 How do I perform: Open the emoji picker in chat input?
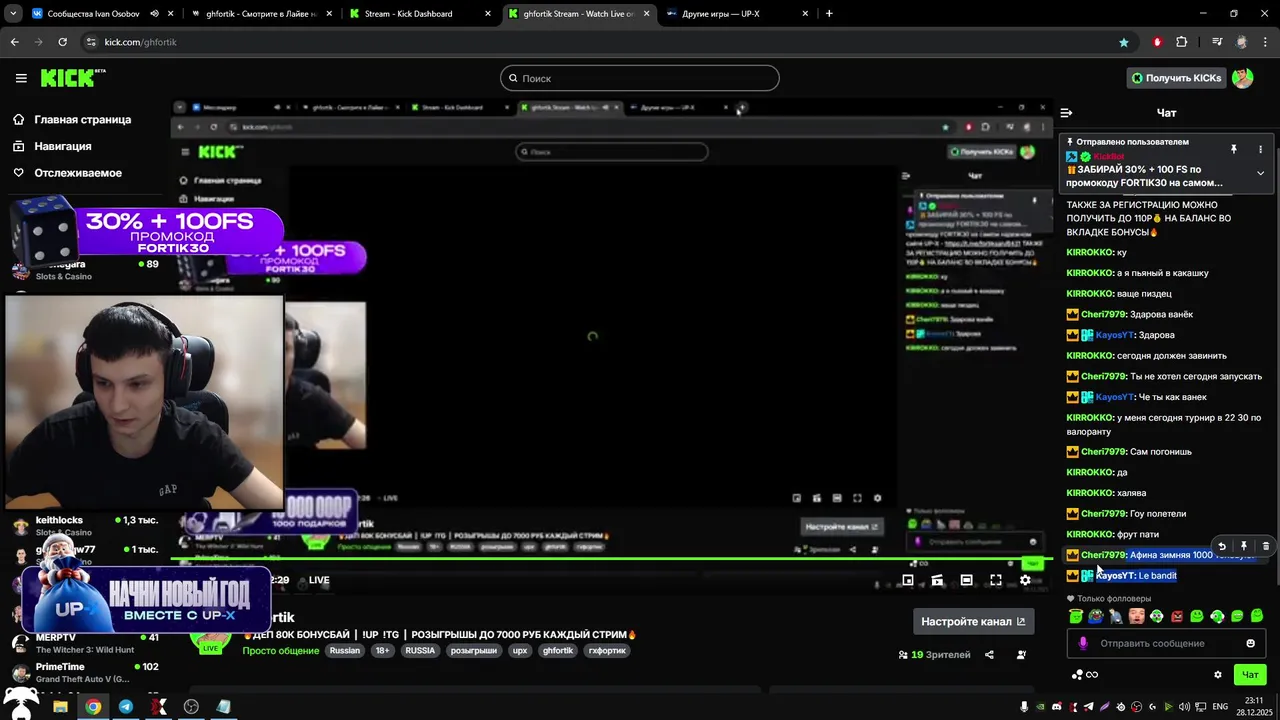(x=1250, y=643)
